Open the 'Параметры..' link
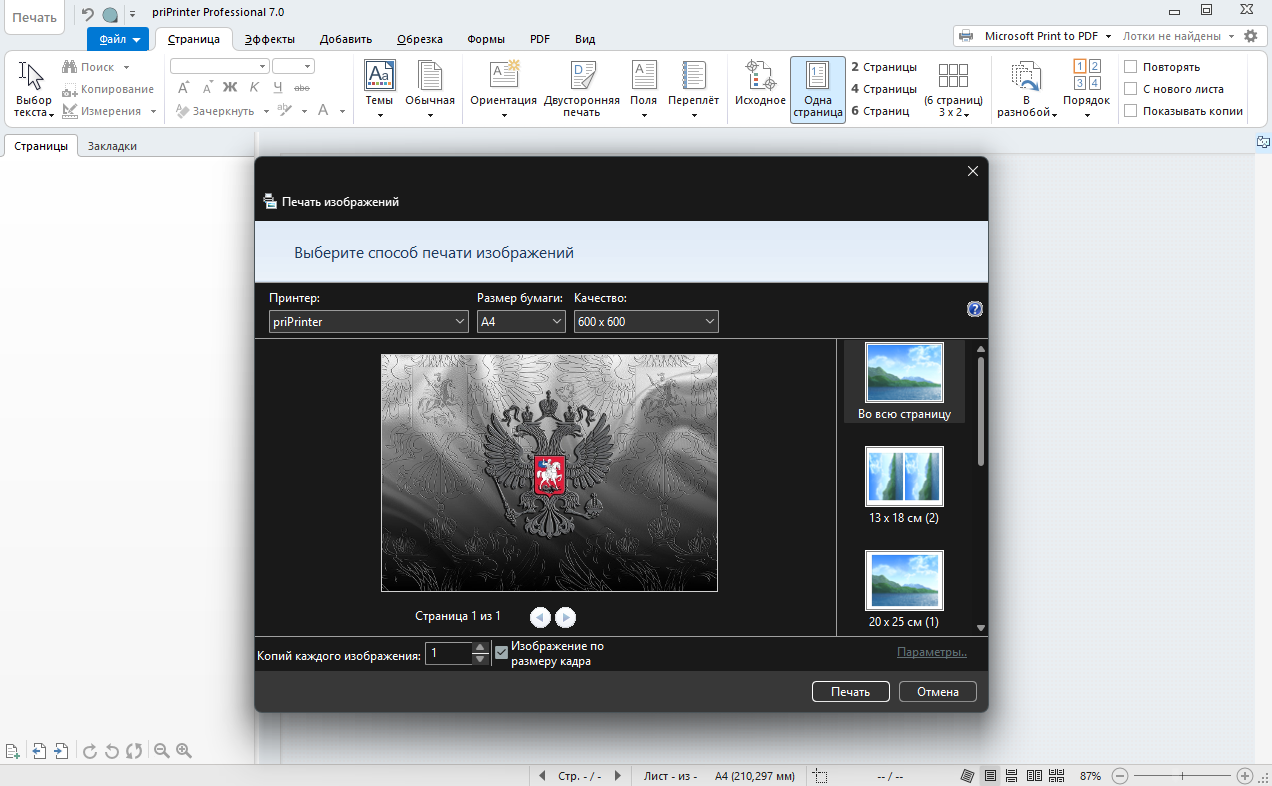The image size is (1272, 786). [932, 653]
